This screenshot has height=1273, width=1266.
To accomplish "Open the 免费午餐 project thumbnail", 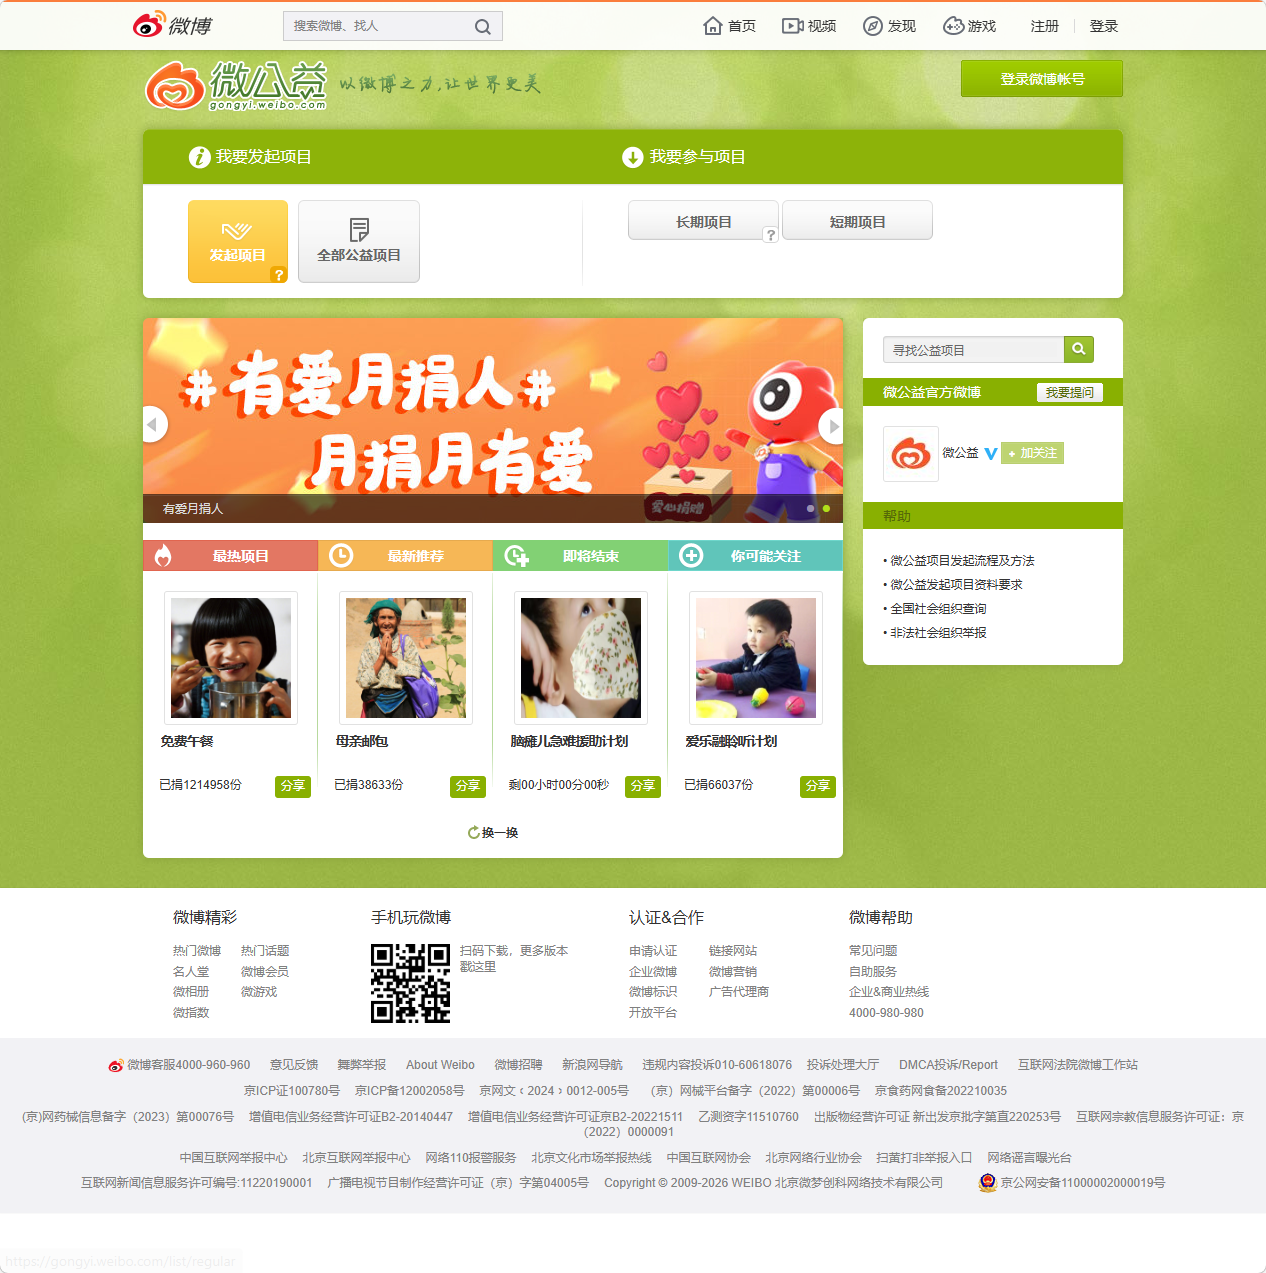I will pos(230,658).
